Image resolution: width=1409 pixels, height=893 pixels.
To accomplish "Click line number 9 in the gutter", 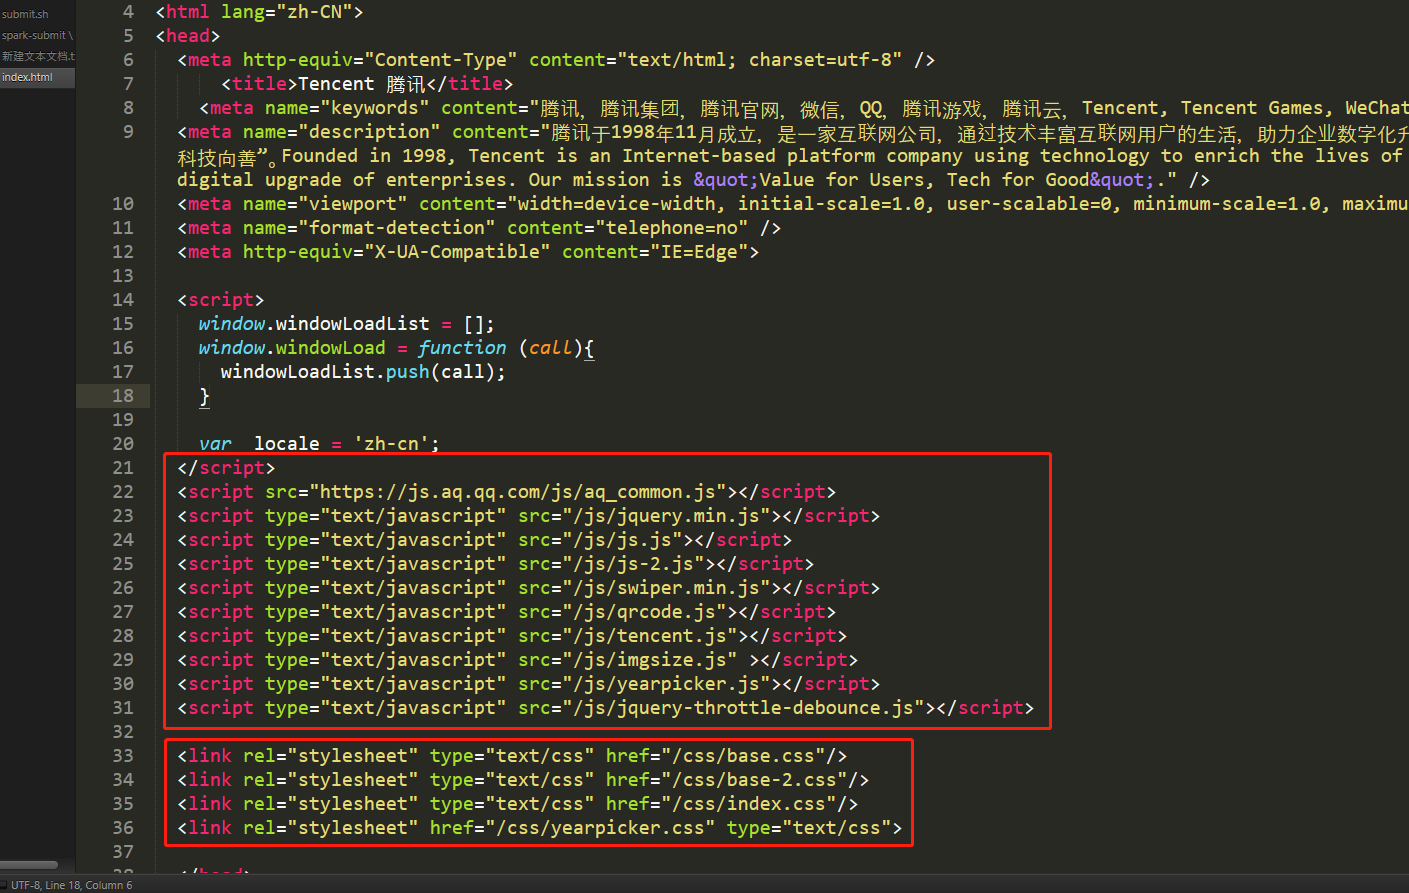I will [128, 132].
